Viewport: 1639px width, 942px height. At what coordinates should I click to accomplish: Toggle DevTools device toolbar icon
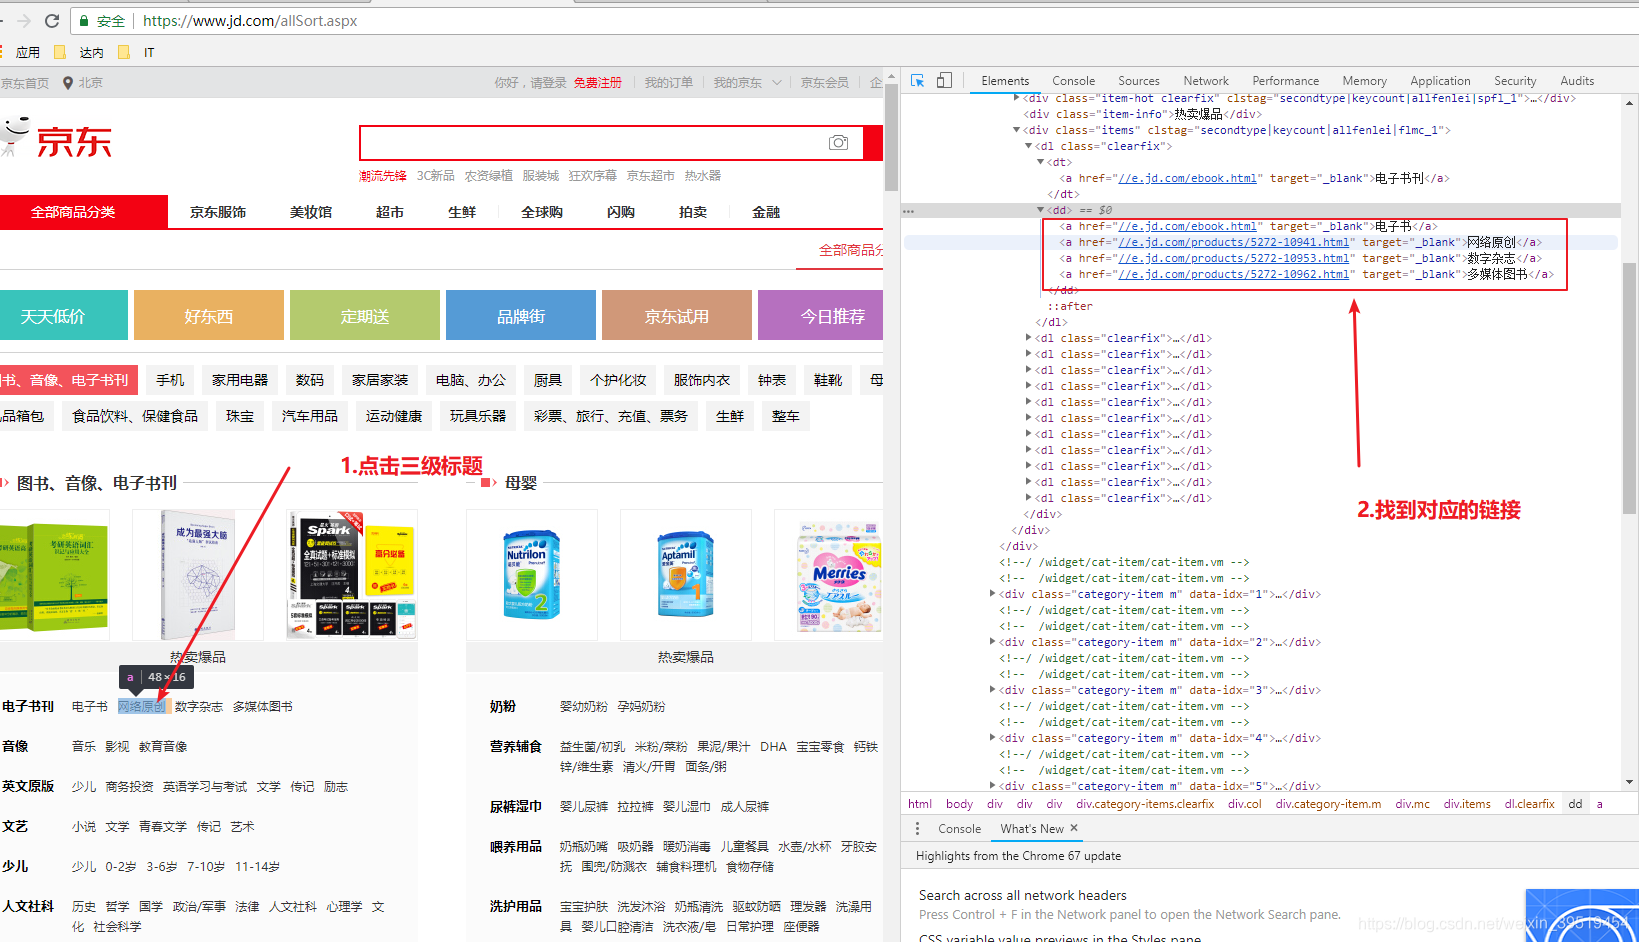[944, 80]
